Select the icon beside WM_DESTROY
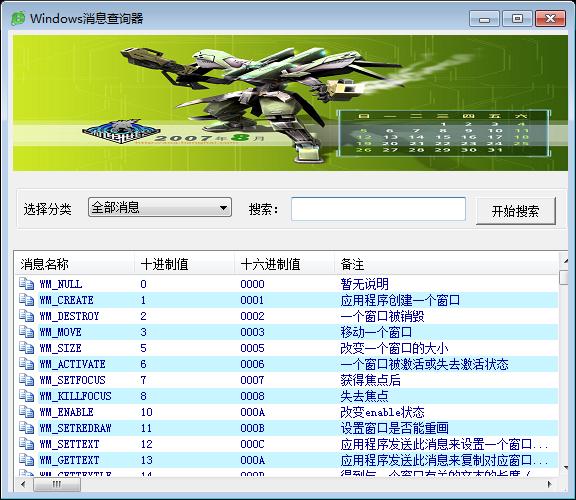This screenshot has width=576, height=500. [26, 316]
